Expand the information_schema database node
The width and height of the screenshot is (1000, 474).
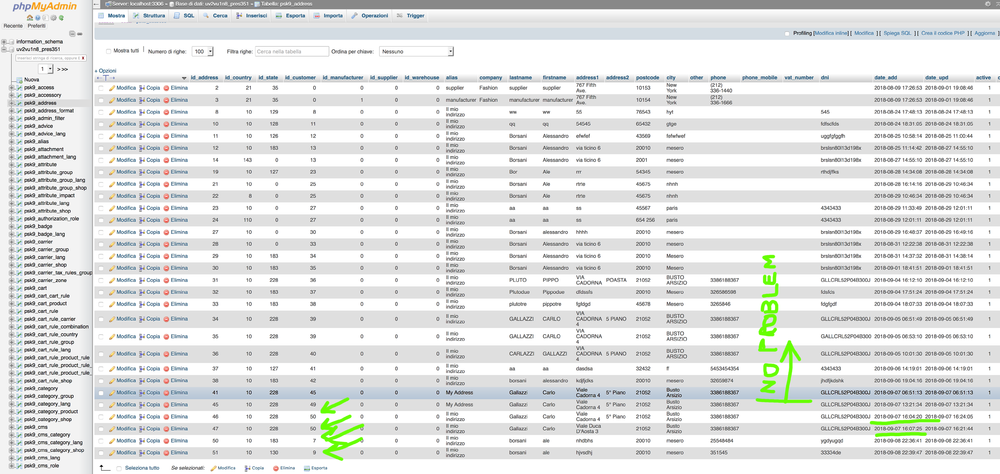click(4, 42)
